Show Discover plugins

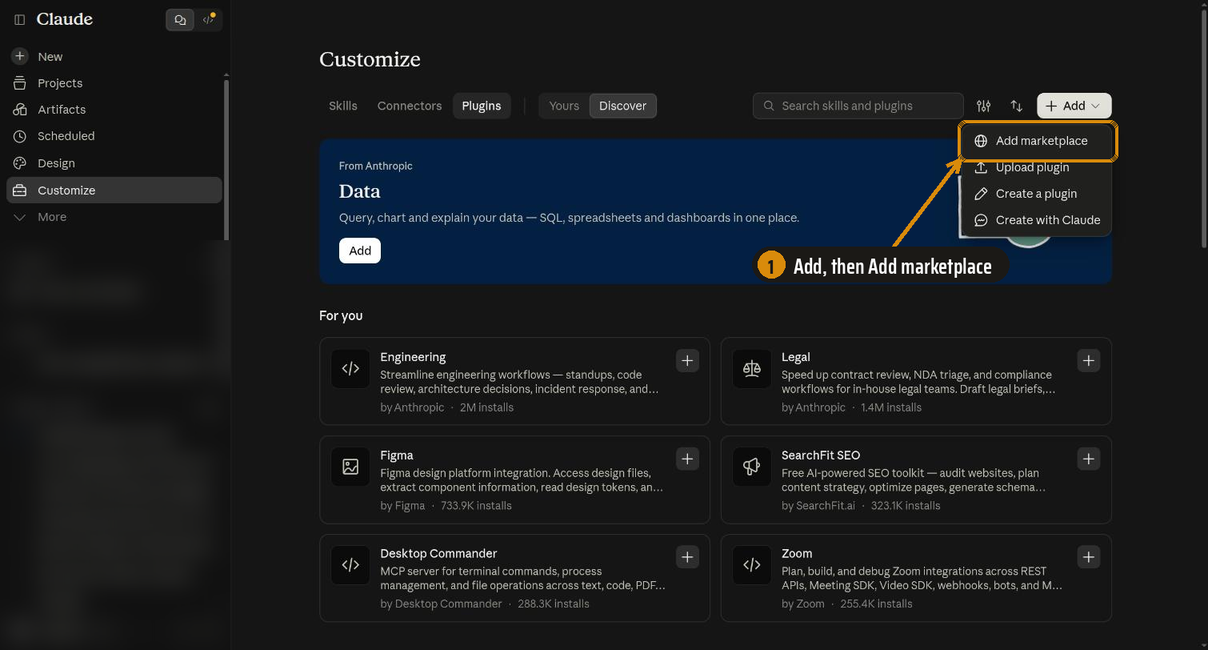click(x=623, y=106)
